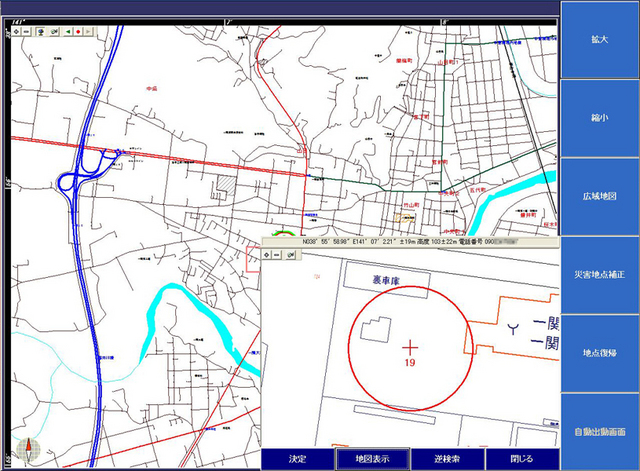Click the measure tool icon in inset map toolbar

point(291,255)
